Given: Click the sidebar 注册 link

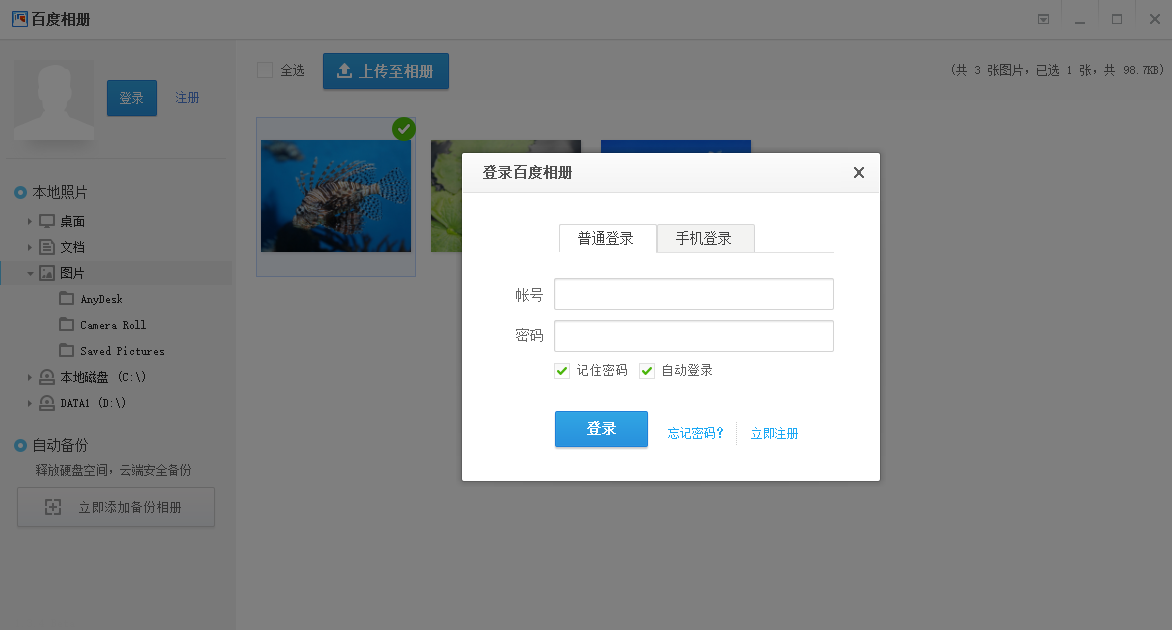Looking at the screenshot, I should click(187, 98).
